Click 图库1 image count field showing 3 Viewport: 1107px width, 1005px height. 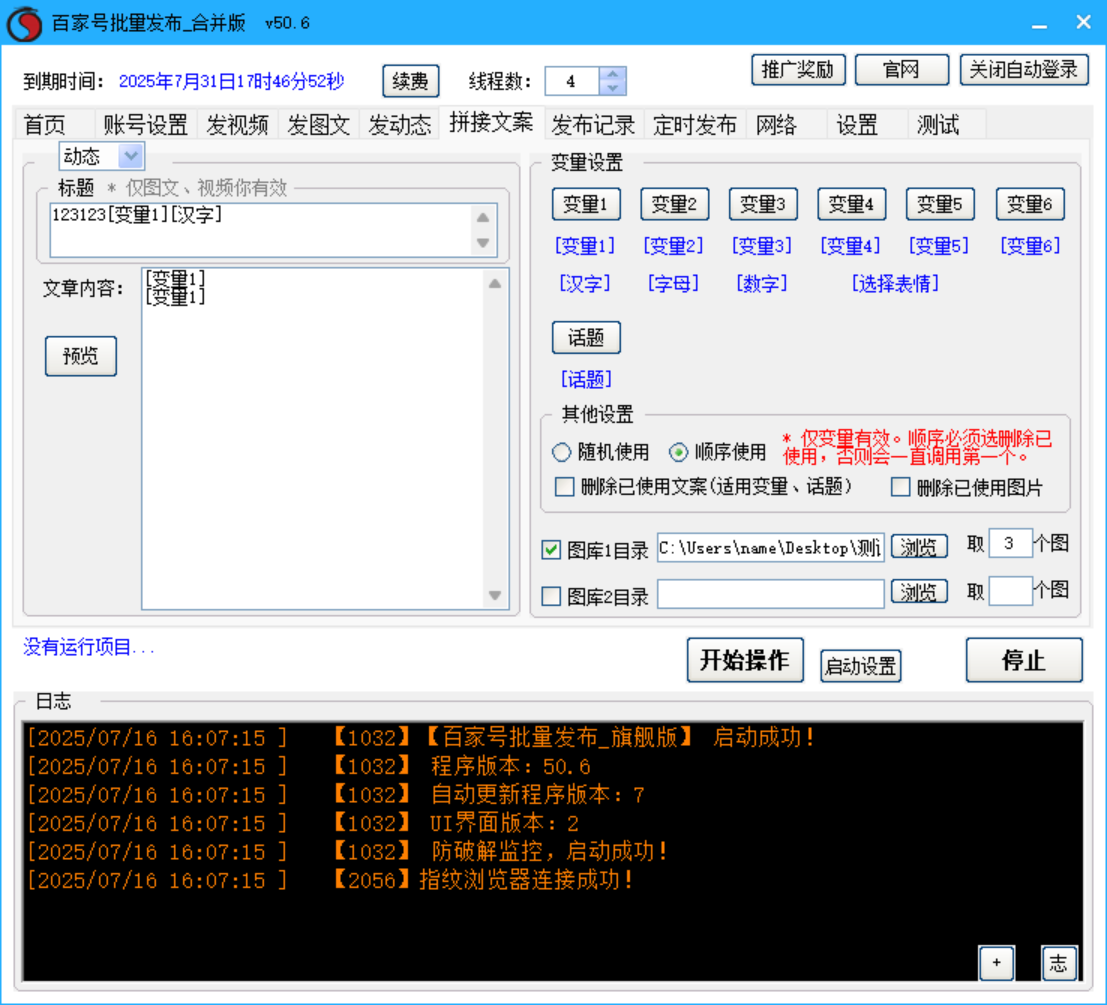tap(1010, 543)
